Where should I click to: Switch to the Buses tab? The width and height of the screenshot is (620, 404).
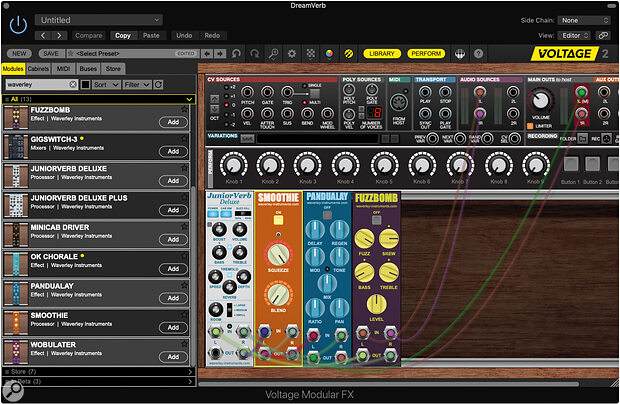click(x=88, y=69)
